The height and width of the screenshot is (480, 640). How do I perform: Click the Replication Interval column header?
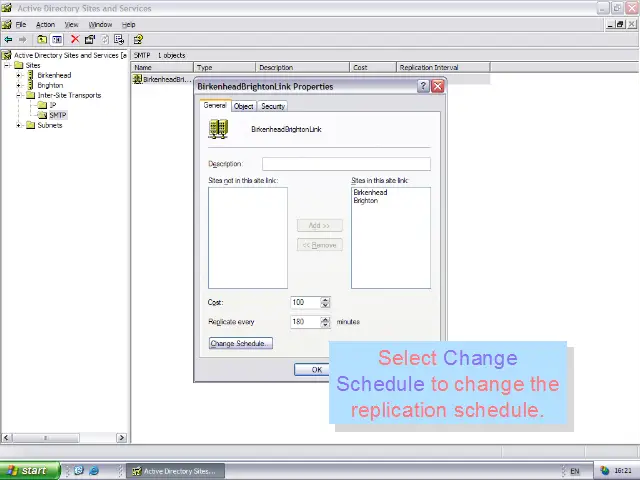(x=443, y=67)
